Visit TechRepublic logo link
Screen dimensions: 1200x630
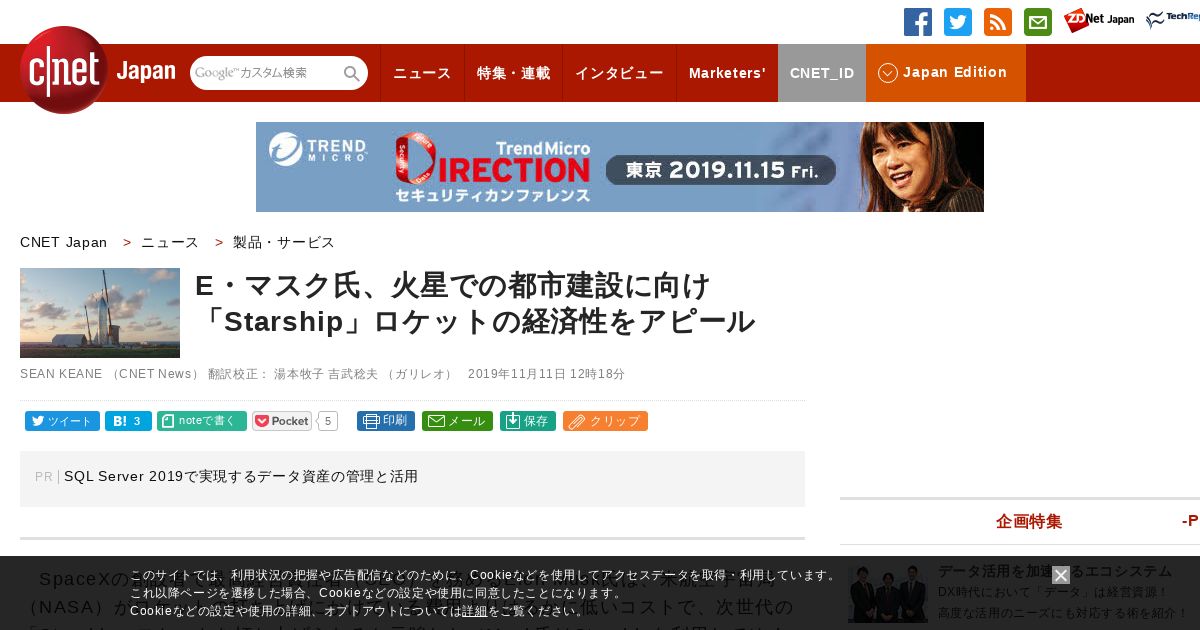tap(1173, 20)
